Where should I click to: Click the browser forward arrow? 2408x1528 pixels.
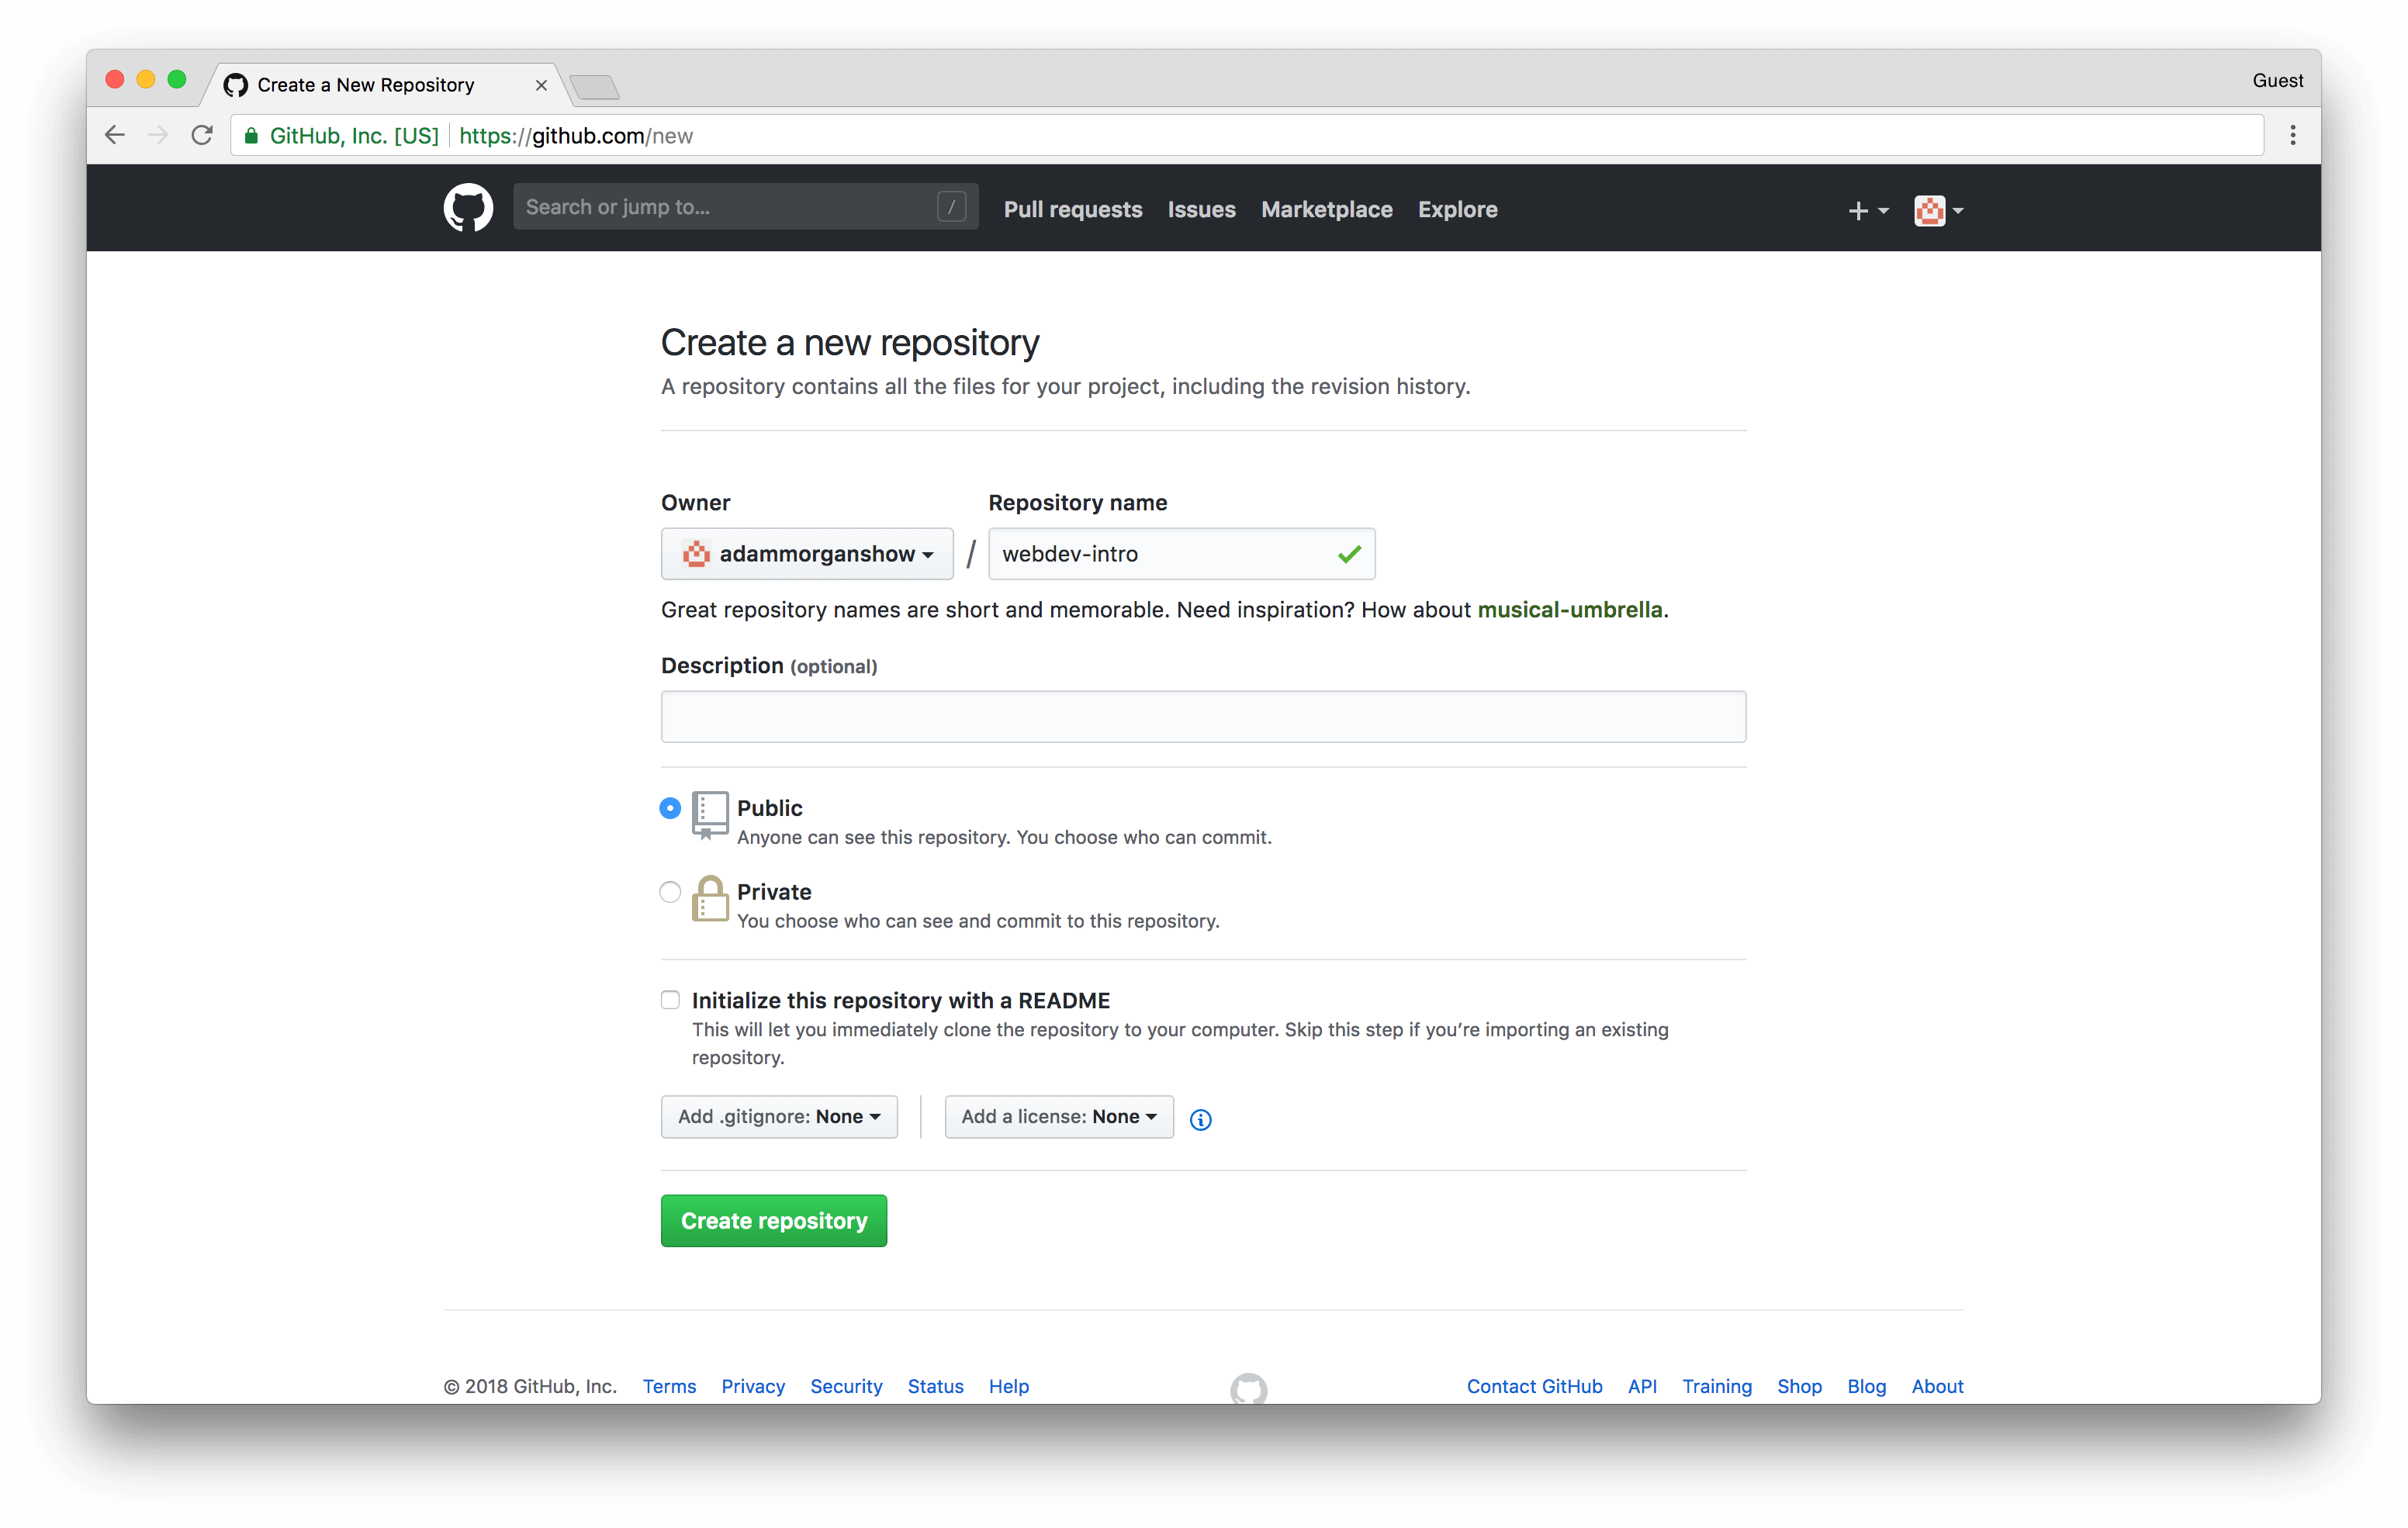[x=158, y=135]
